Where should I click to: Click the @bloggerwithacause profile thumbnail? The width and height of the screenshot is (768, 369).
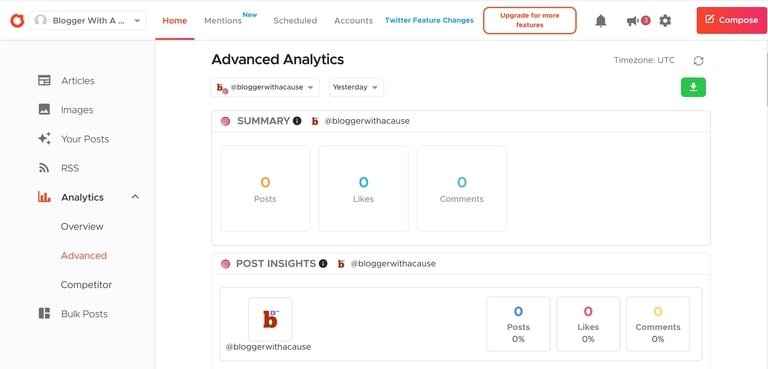270,319
